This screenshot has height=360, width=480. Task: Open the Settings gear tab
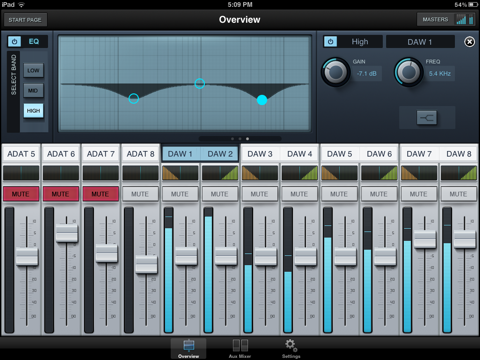pyautogui.click(x=291, y=349)
